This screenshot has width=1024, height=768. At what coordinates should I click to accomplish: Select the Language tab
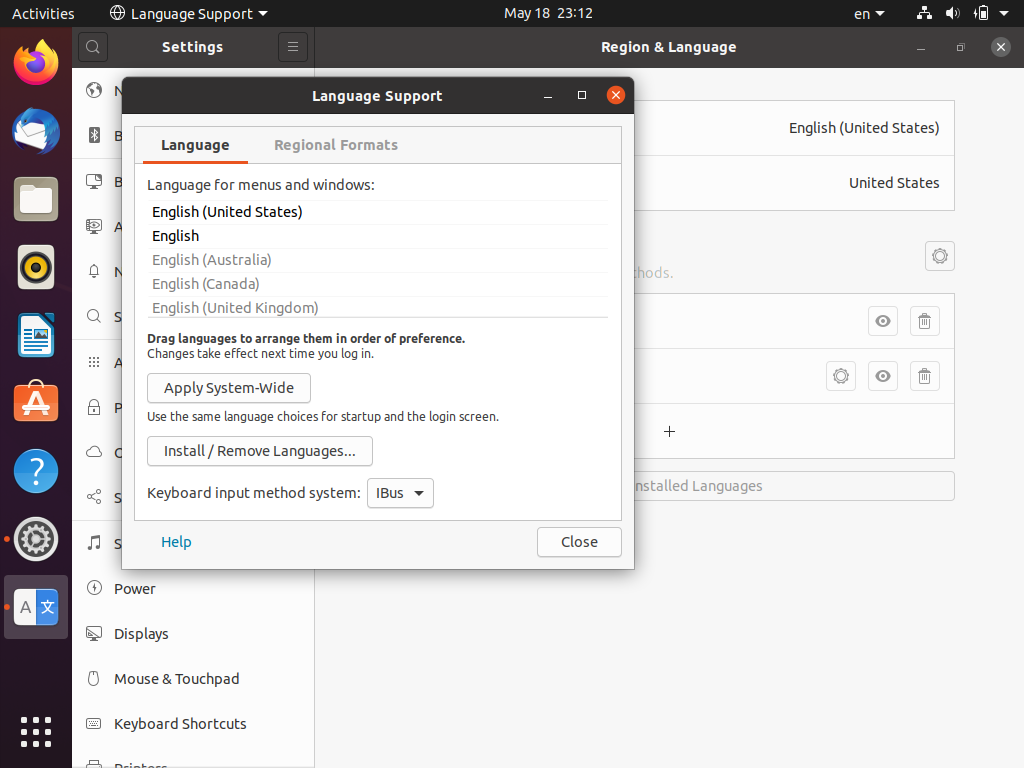pyautogui.click(x=195, y=145)
